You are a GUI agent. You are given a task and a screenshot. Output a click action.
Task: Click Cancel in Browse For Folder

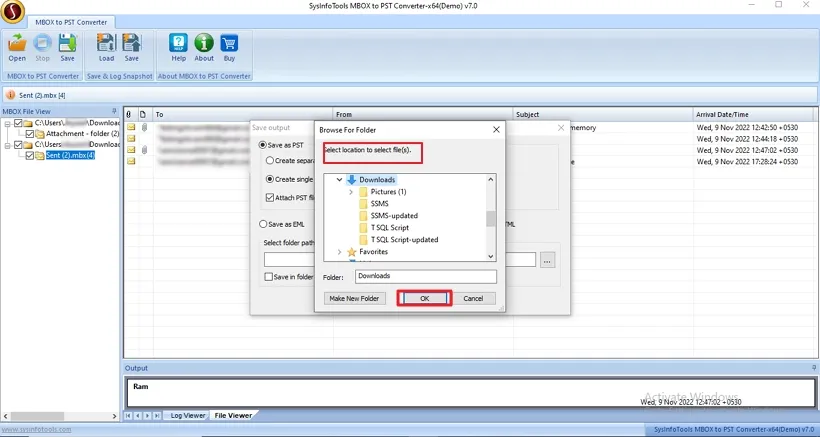473,298
